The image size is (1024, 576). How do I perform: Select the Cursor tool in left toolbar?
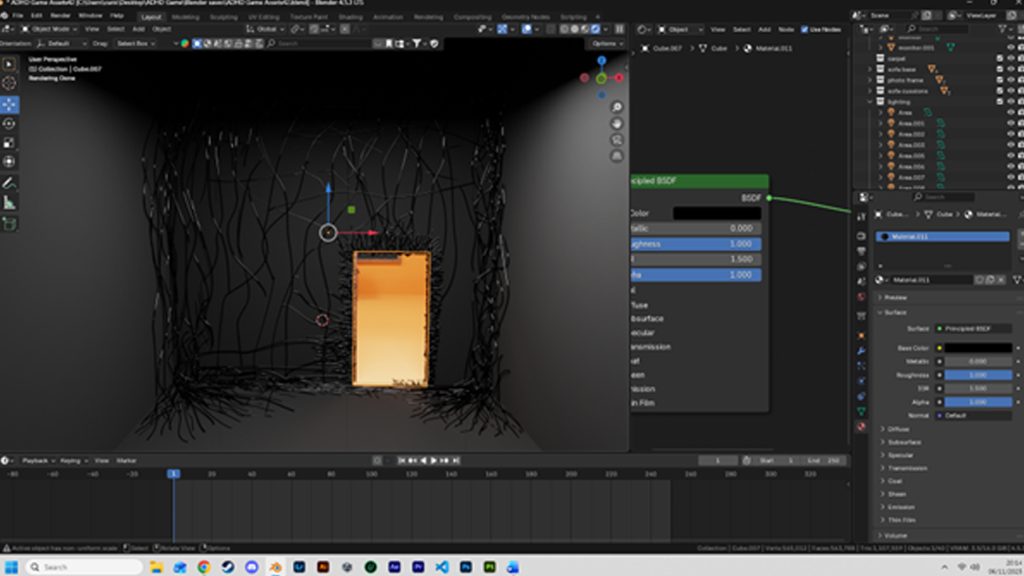click(9, 84)
